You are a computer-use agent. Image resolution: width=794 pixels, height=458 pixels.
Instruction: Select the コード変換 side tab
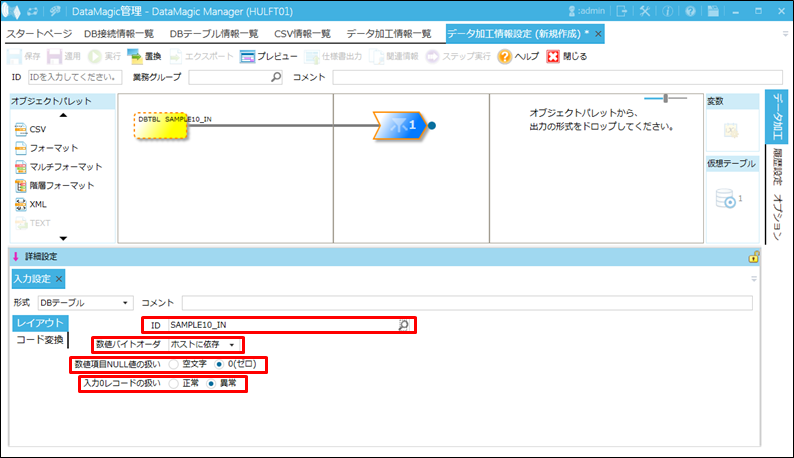point(40,340)
